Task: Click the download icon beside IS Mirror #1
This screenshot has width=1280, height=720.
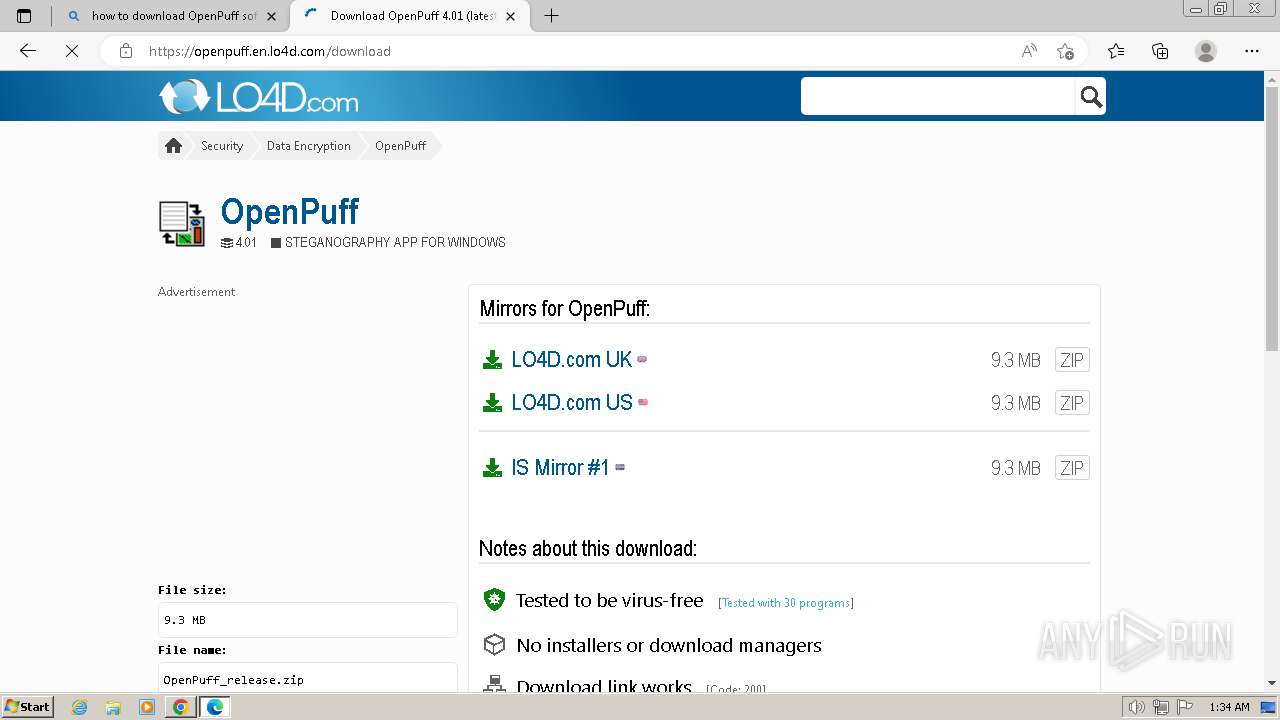Action: [x=492, y=468]
